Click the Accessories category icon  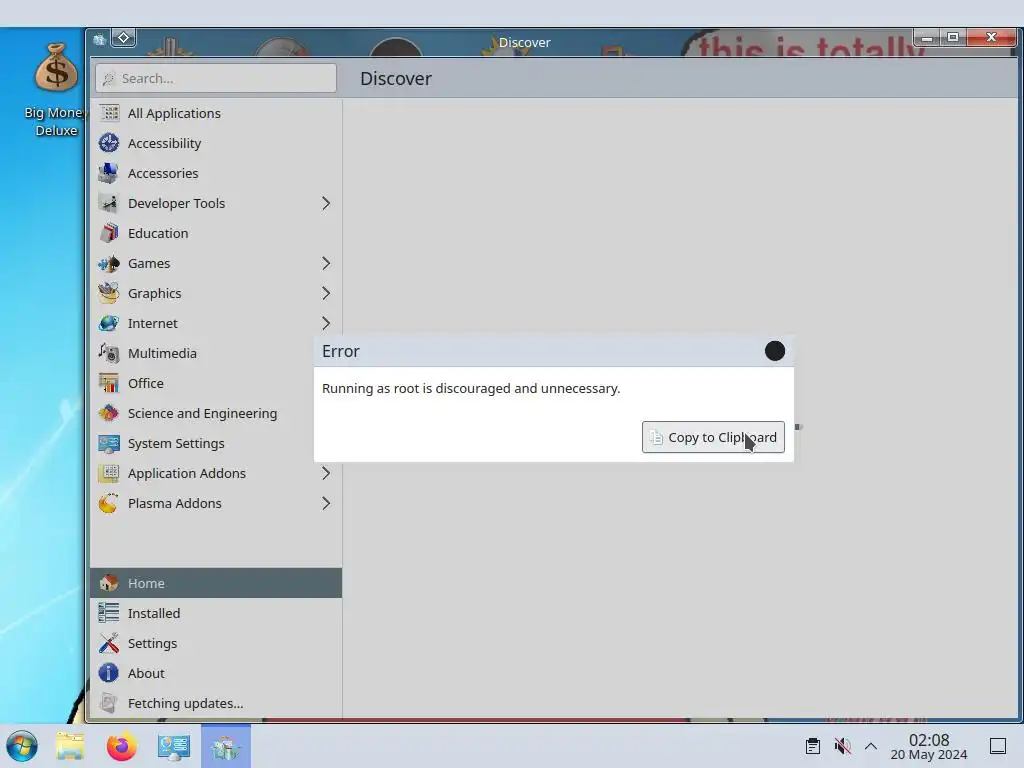(109, 173)
